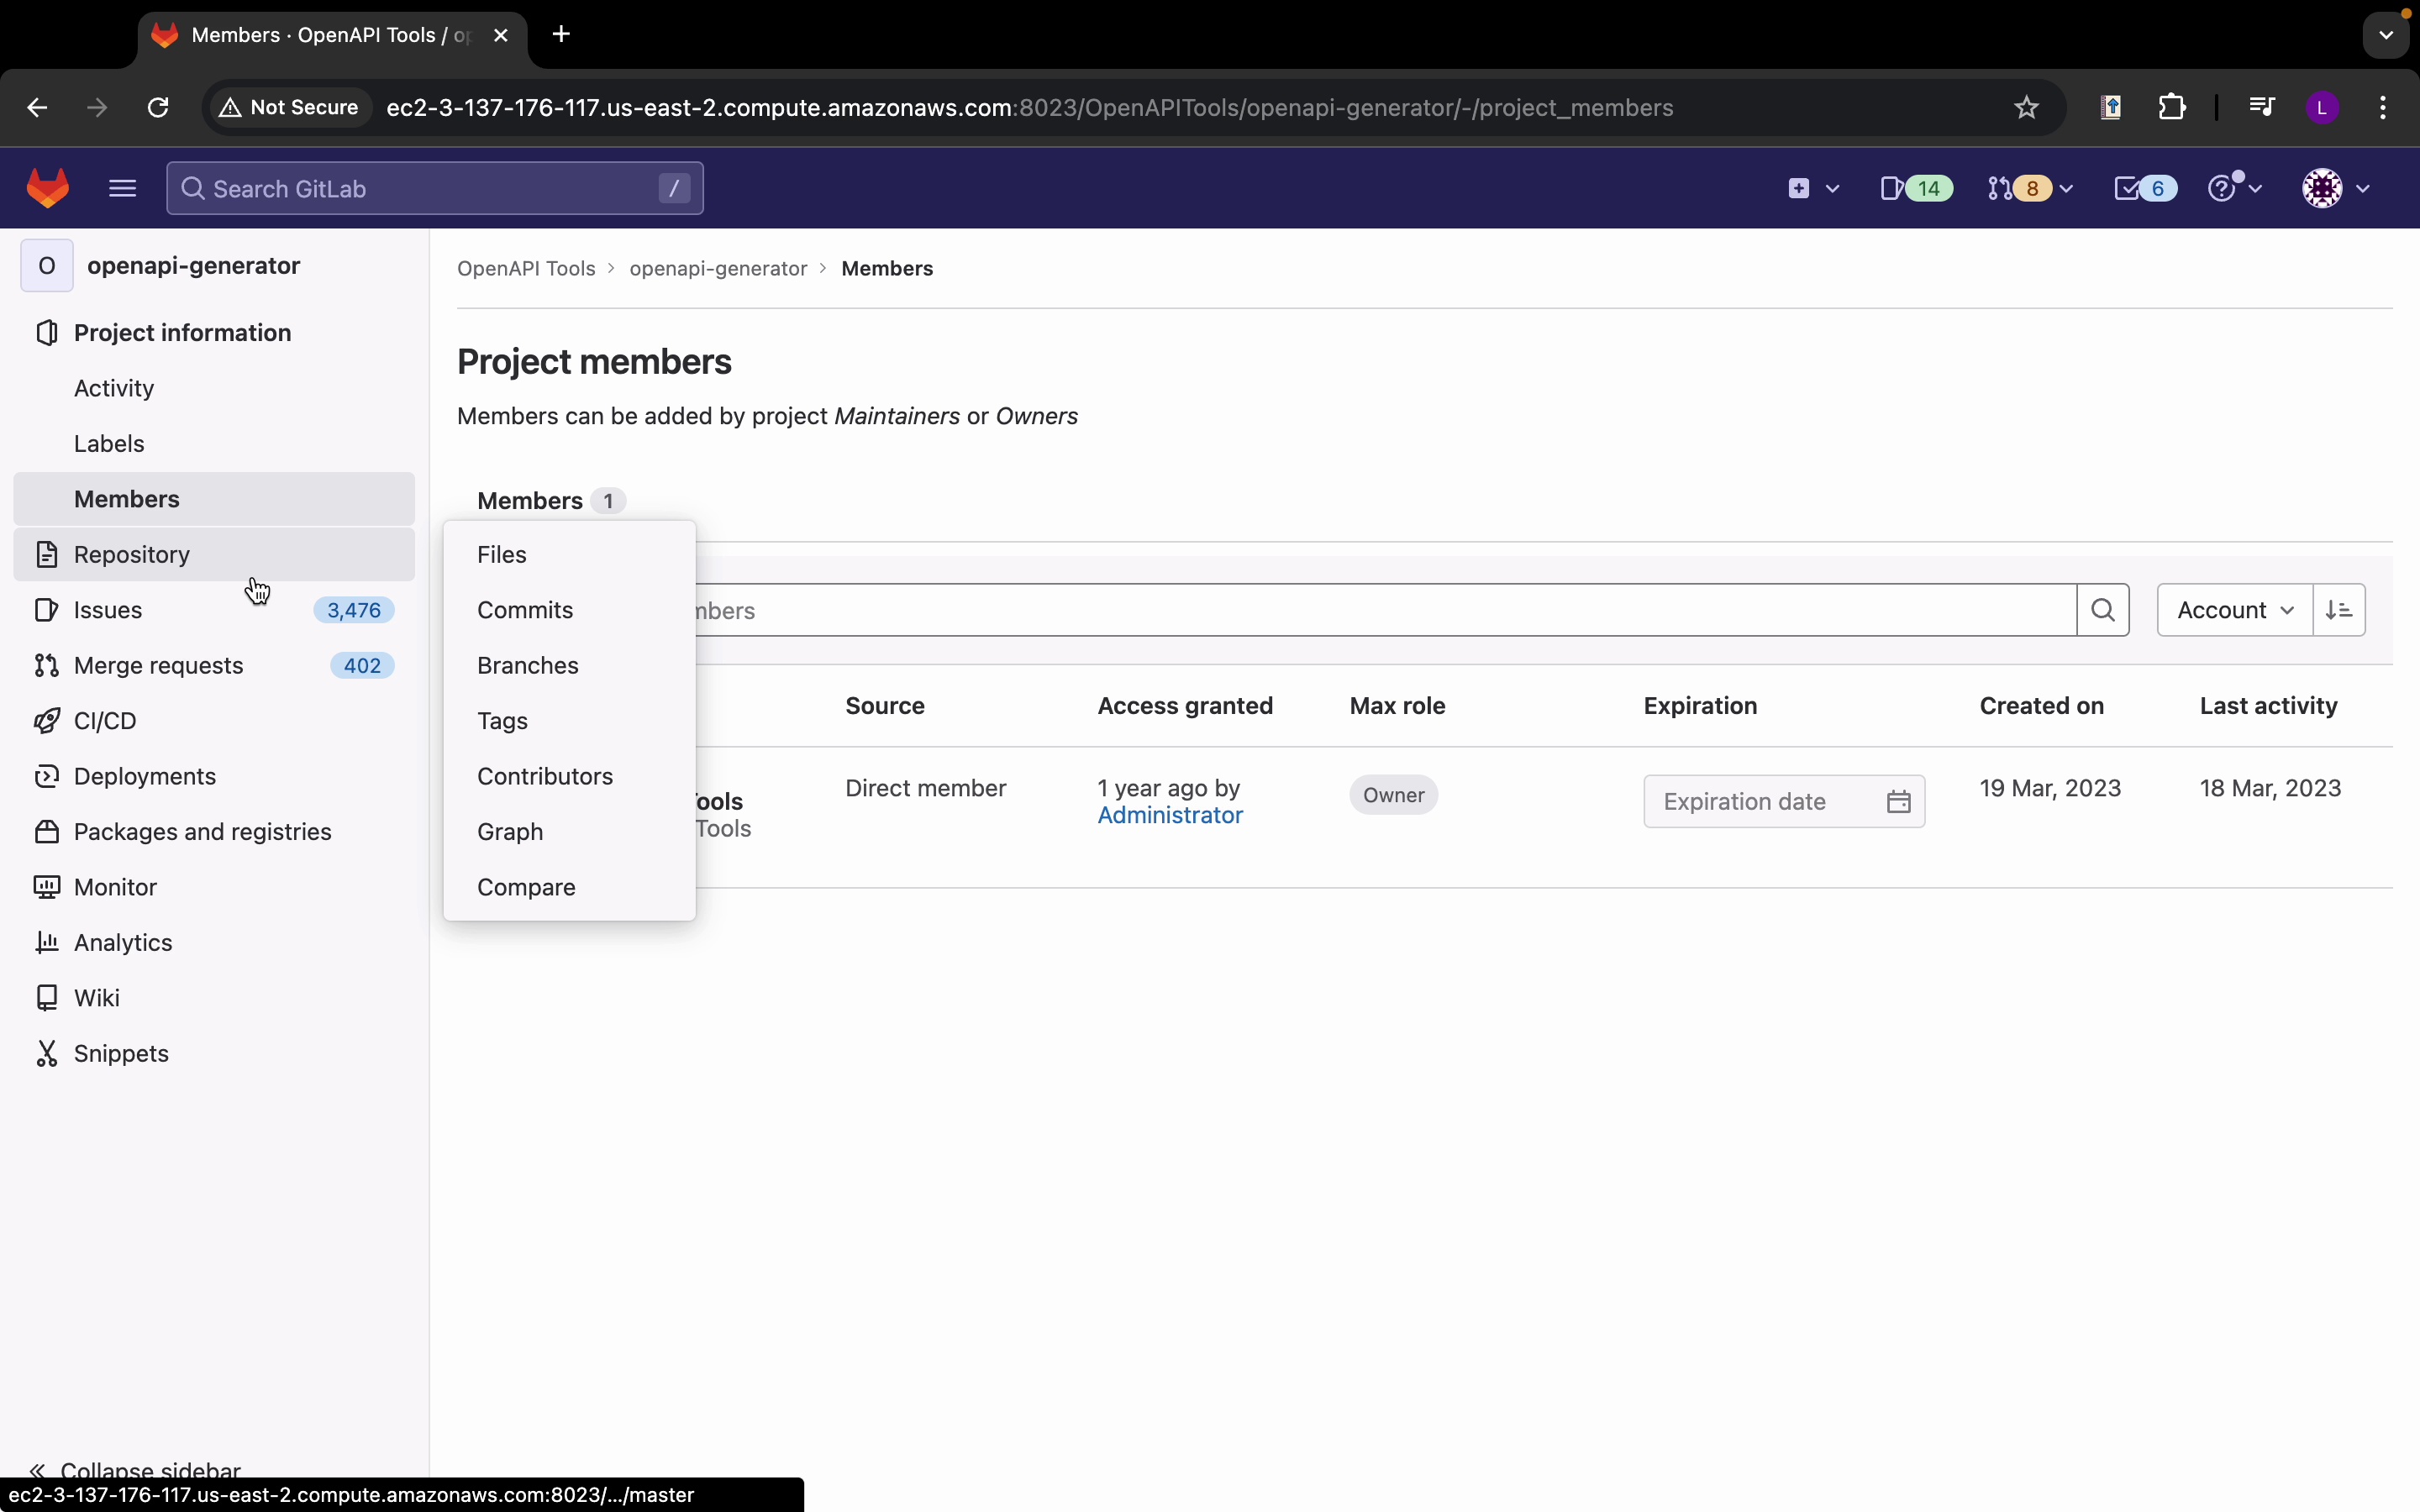Screen dimensions: 2420x1512
Task: Select Commits from the Repository flyout
Action: point(525,610)
